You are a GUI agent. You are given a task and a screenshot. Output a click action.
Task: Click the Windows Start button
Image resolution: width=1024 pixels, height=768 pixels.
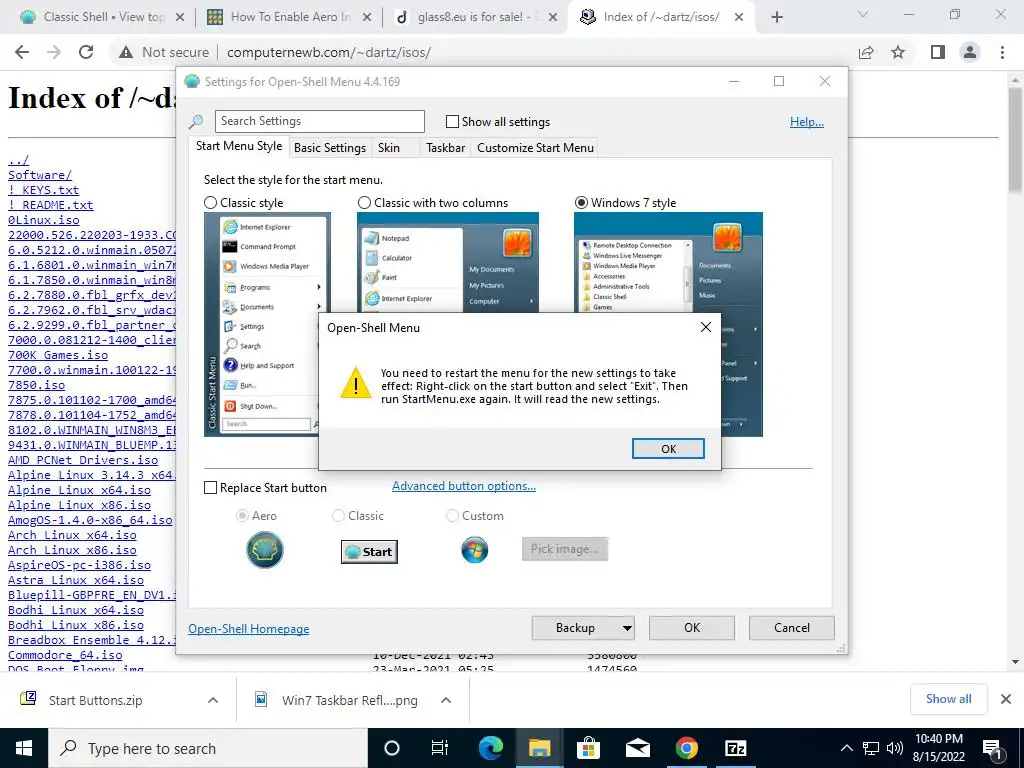pyautogui.click(x=24, y=748)
